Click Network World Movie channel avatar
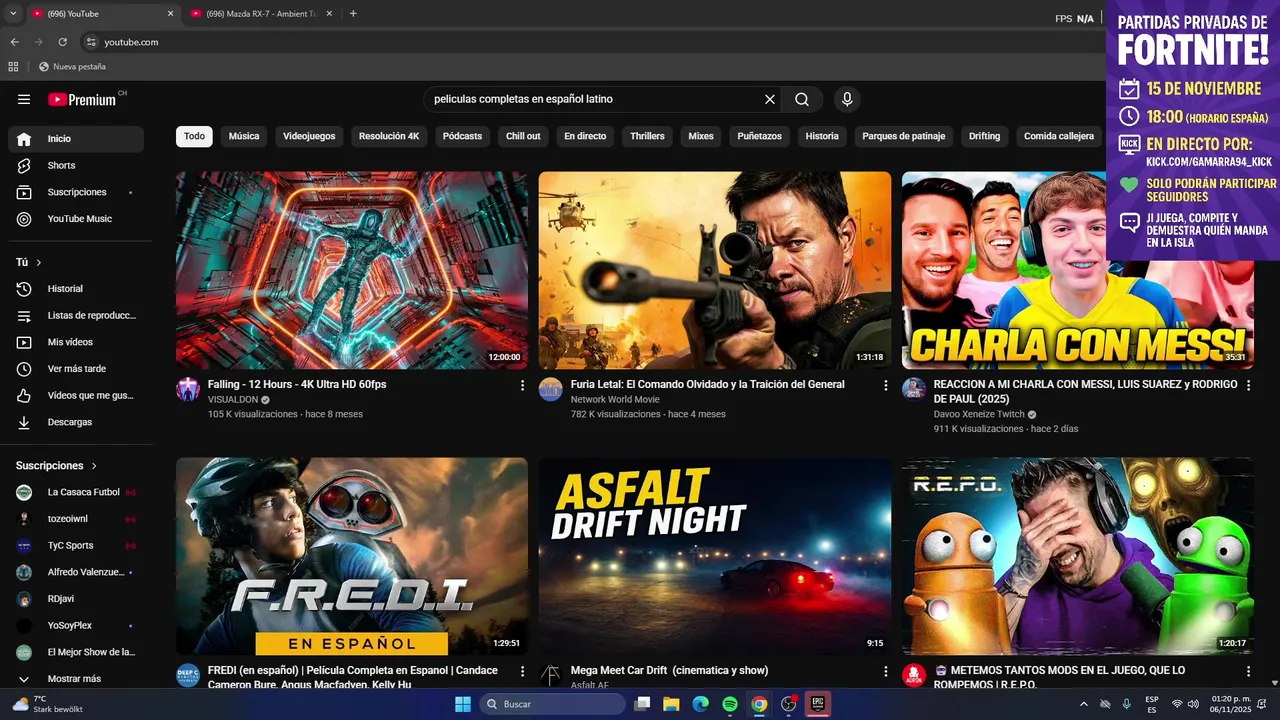Screen dimensions: 1280x720 pyautogui.click(x=551, y=389)
